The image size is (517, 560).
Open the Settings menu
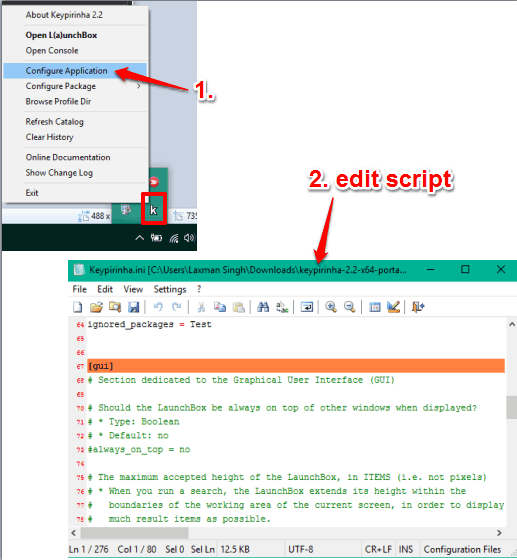[x=170, y=289]
